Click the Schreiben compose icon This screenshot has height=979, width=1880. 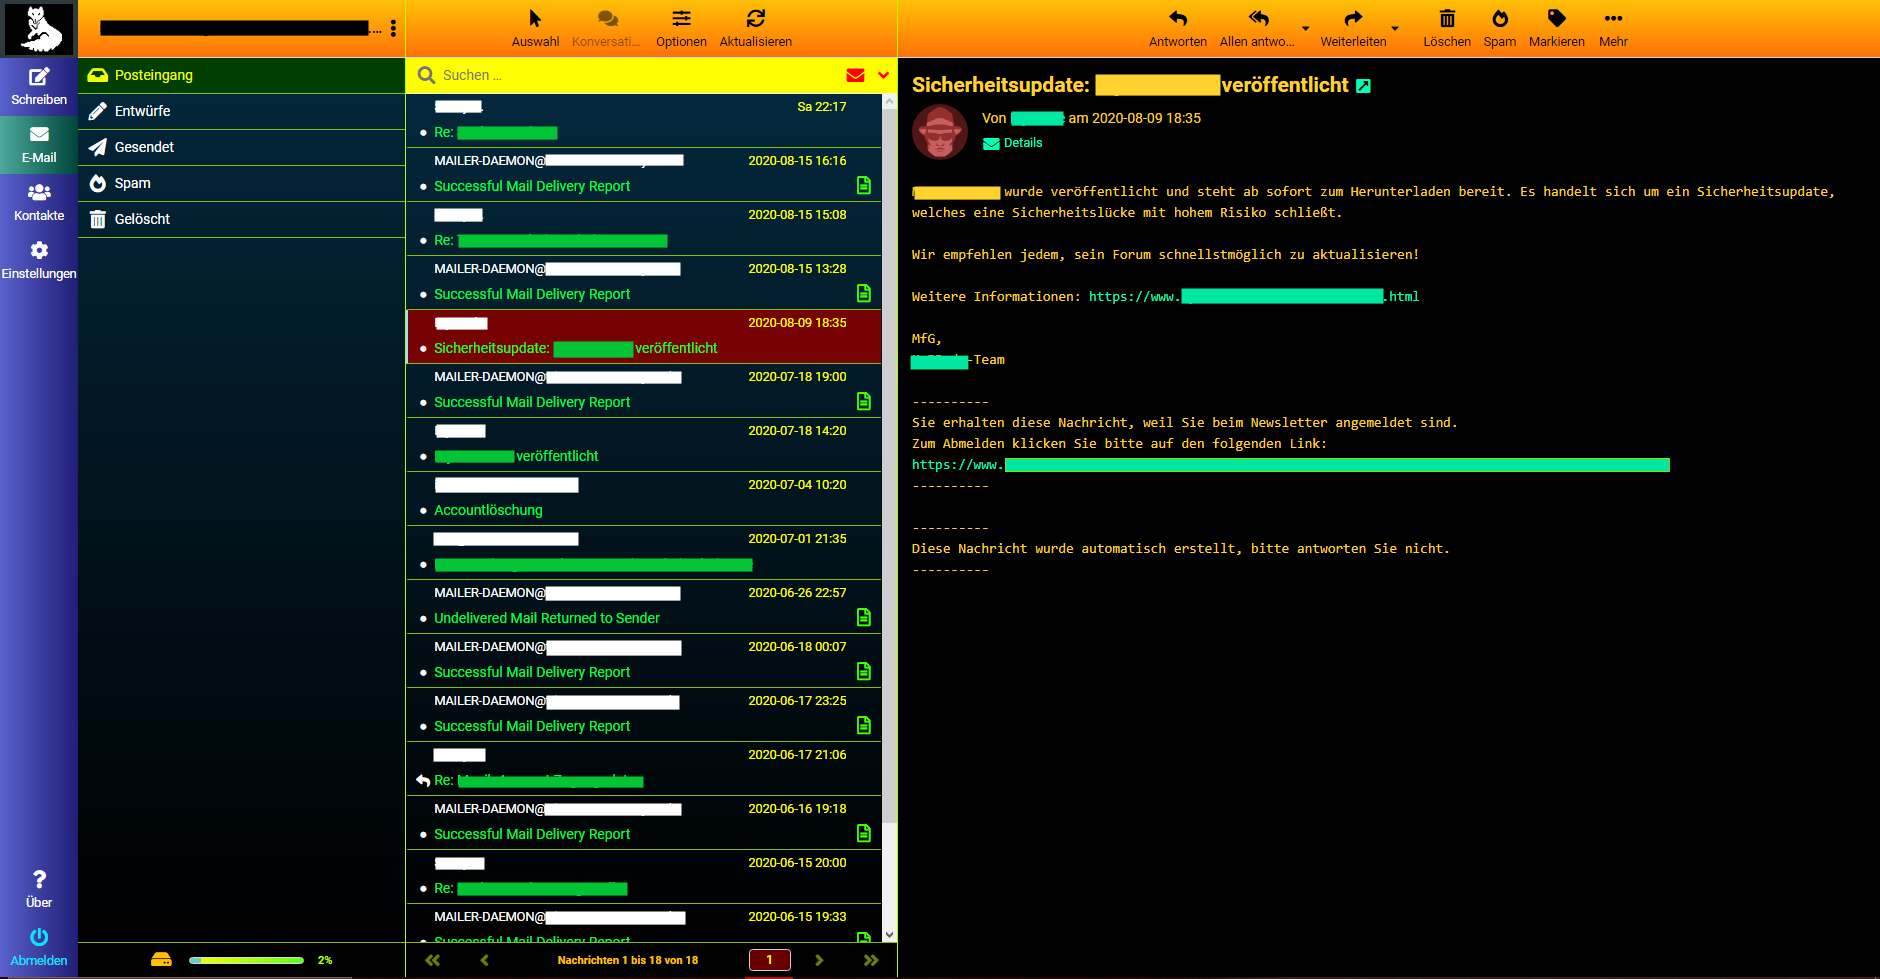point(39,77)
